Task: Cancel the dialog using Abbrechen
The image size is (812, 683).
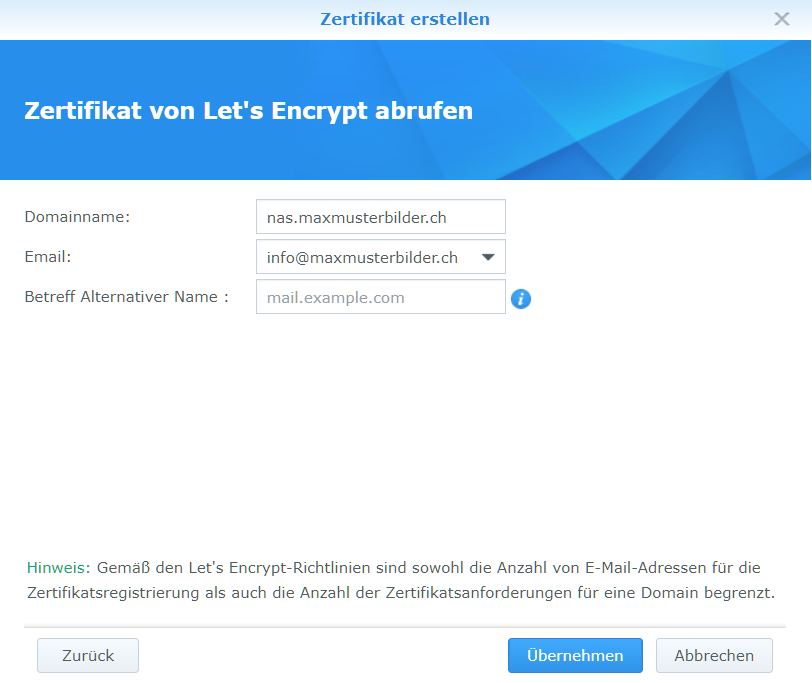Action: point(713,655)
